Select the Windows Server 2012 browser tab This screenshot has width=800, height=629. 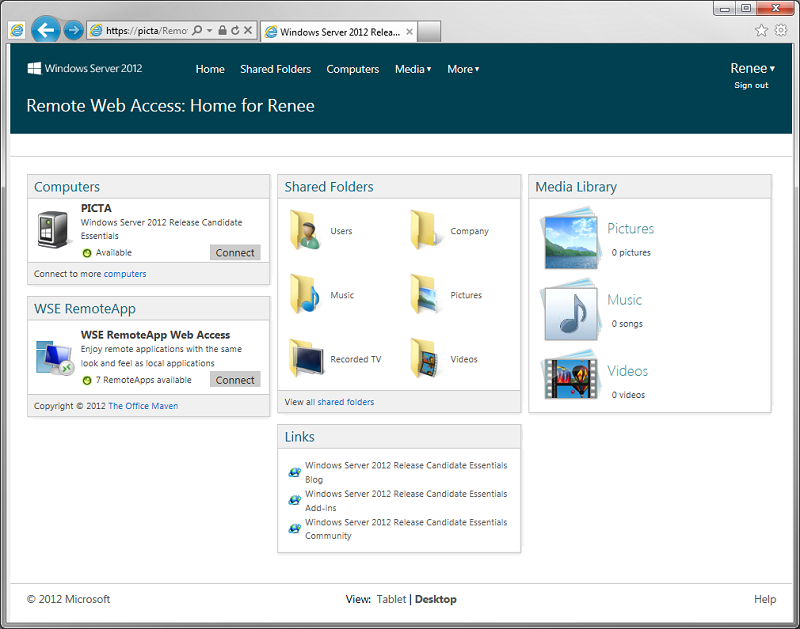click(x=339, y=32)
